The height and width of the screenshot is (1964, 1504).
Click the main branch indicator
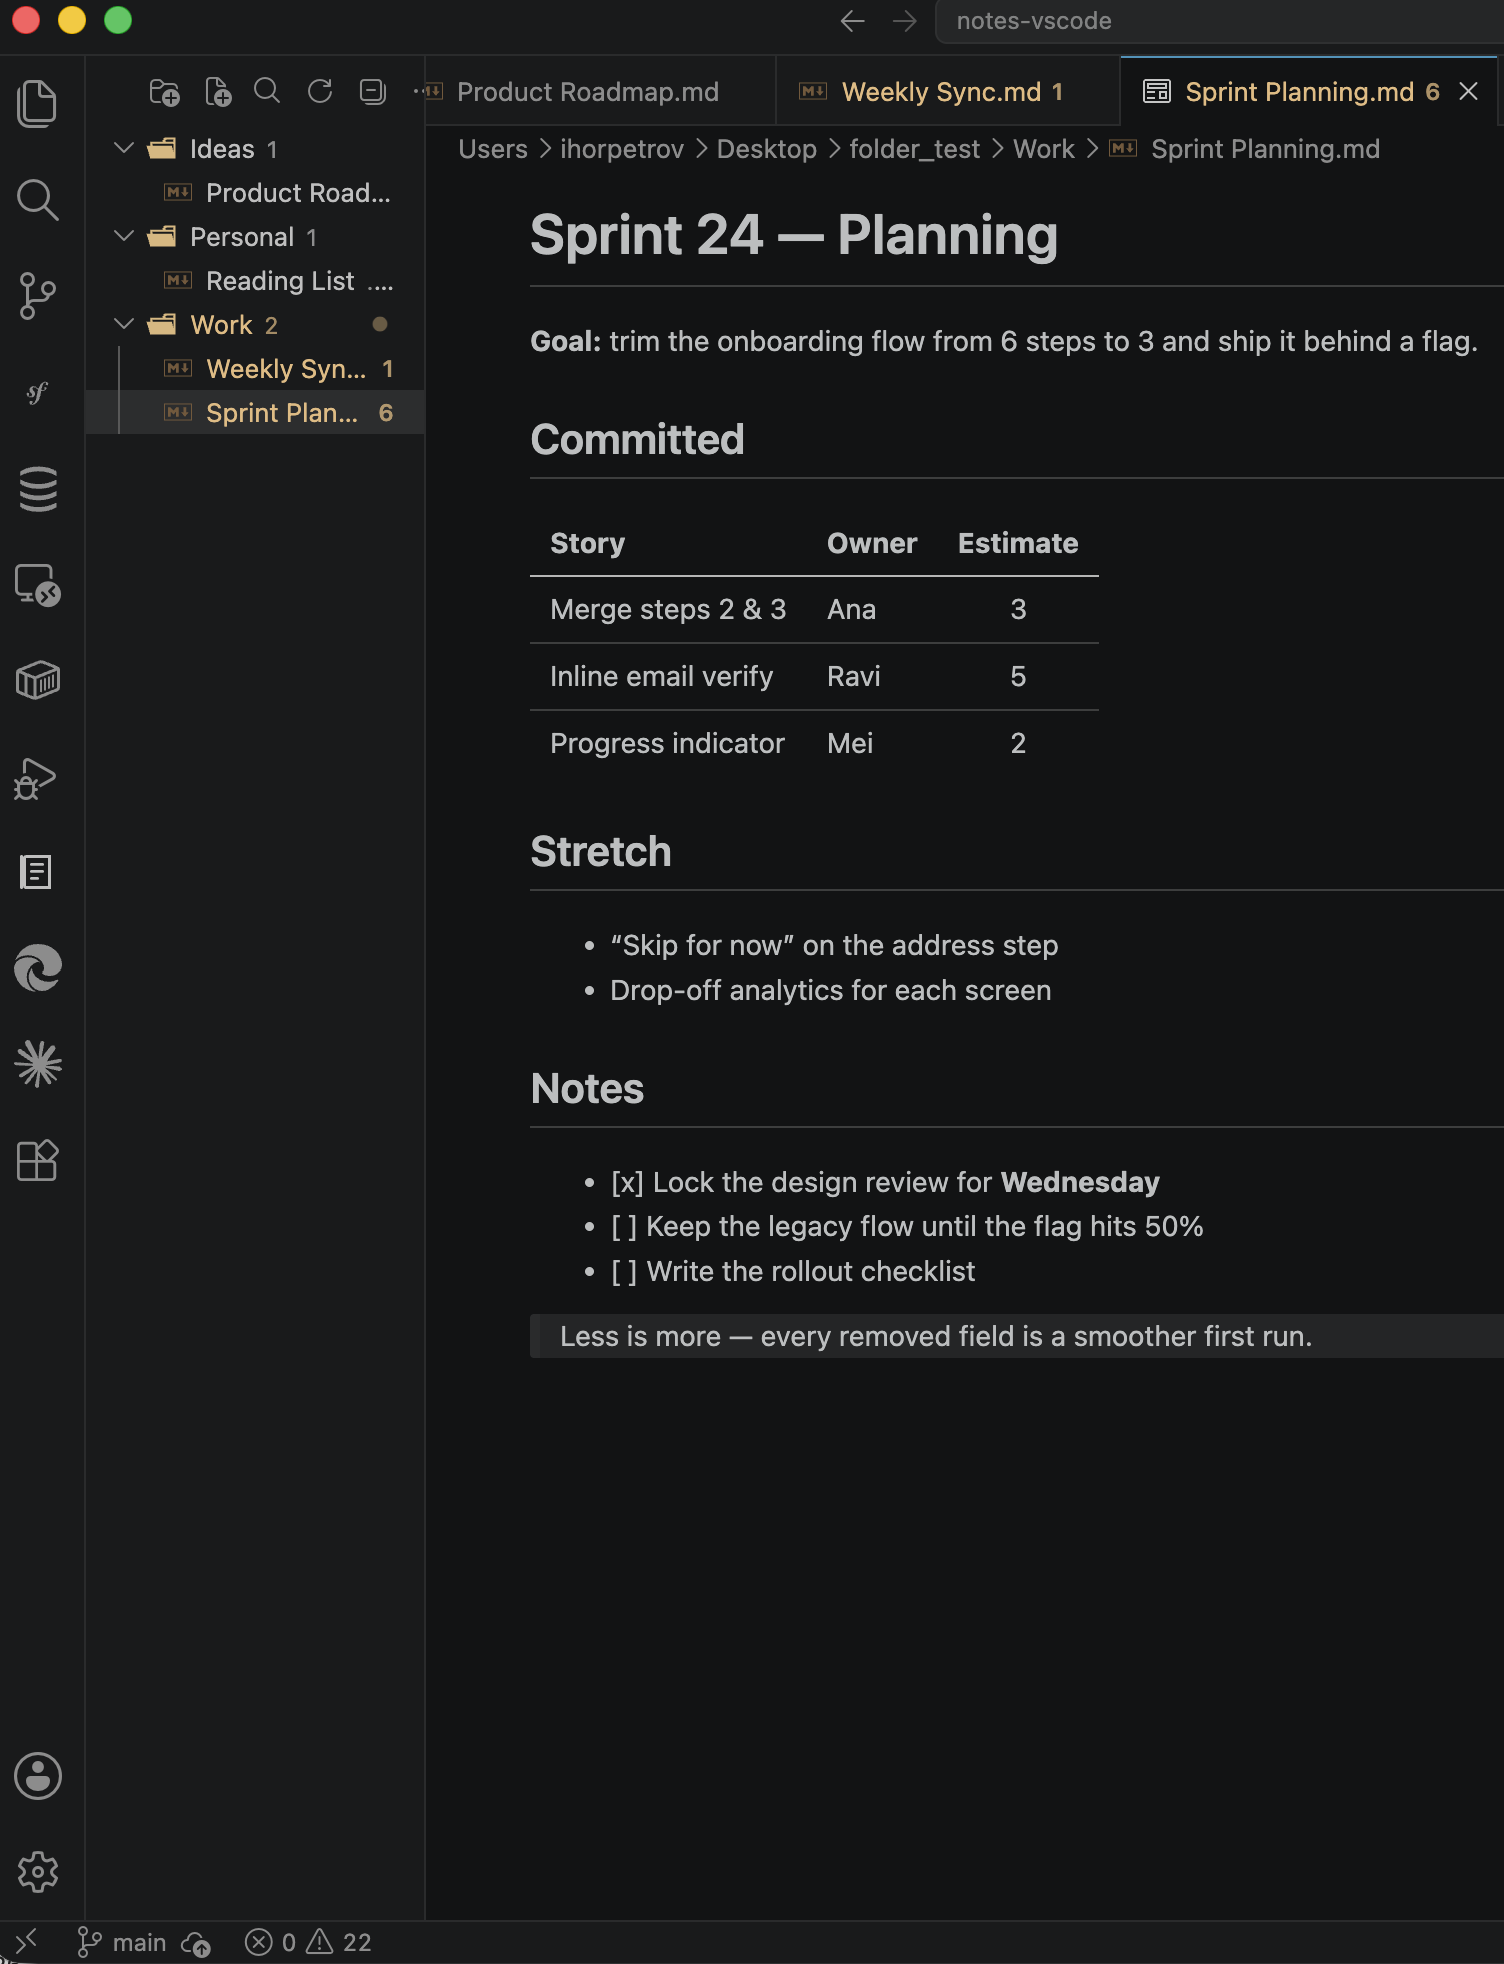[122, 1943]
